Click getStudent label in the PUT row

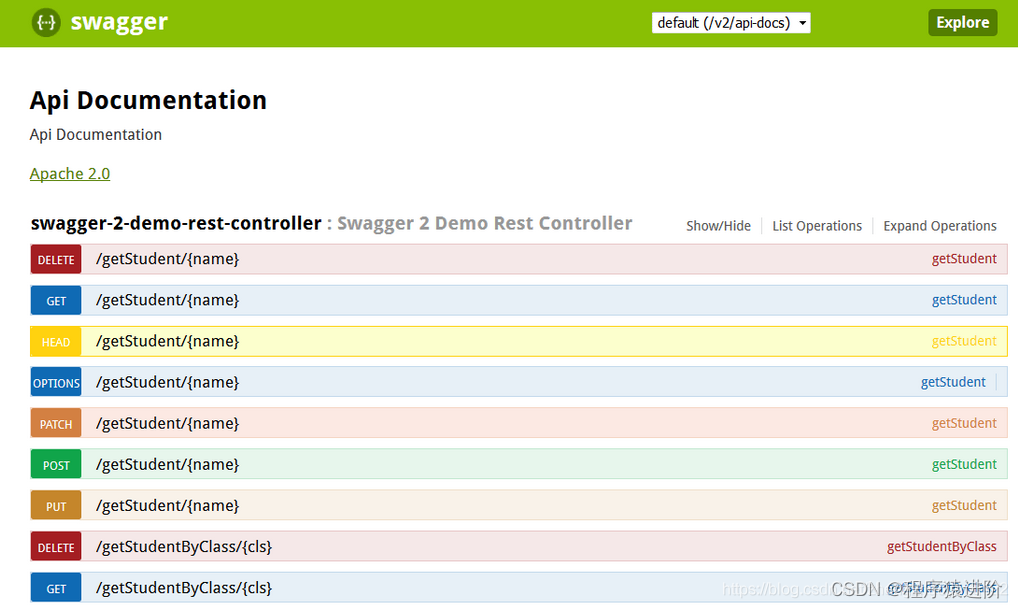[964, 505]
